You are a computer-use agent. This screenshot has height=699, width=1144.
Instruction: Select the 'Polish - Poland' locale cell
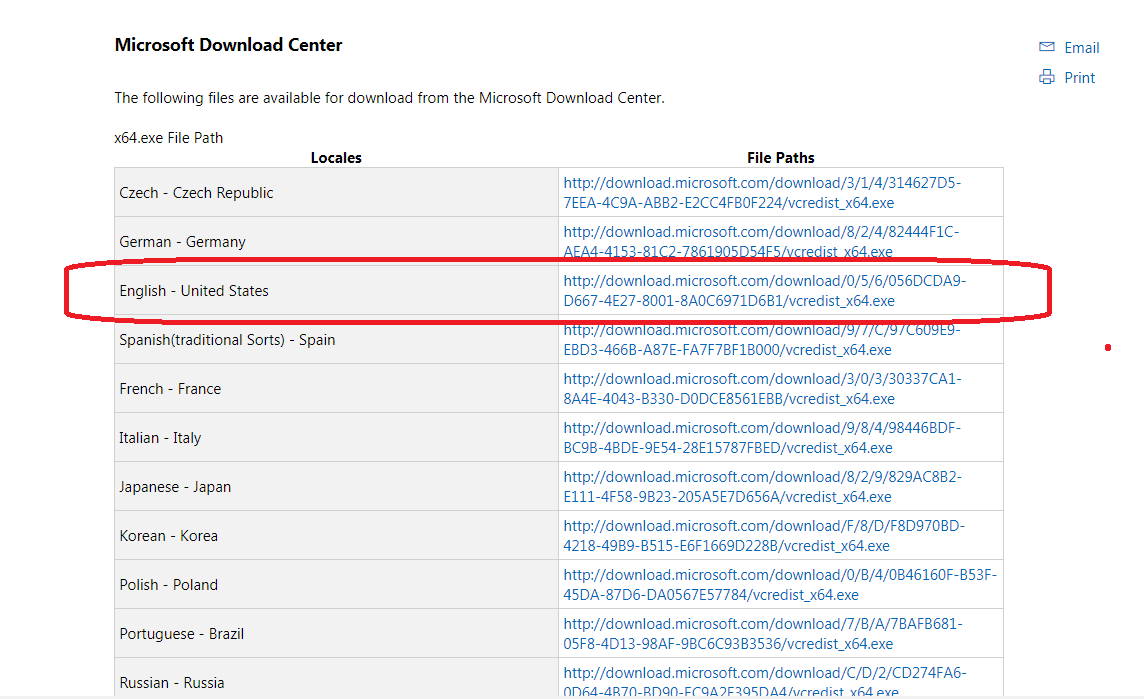tap(336, 584)
